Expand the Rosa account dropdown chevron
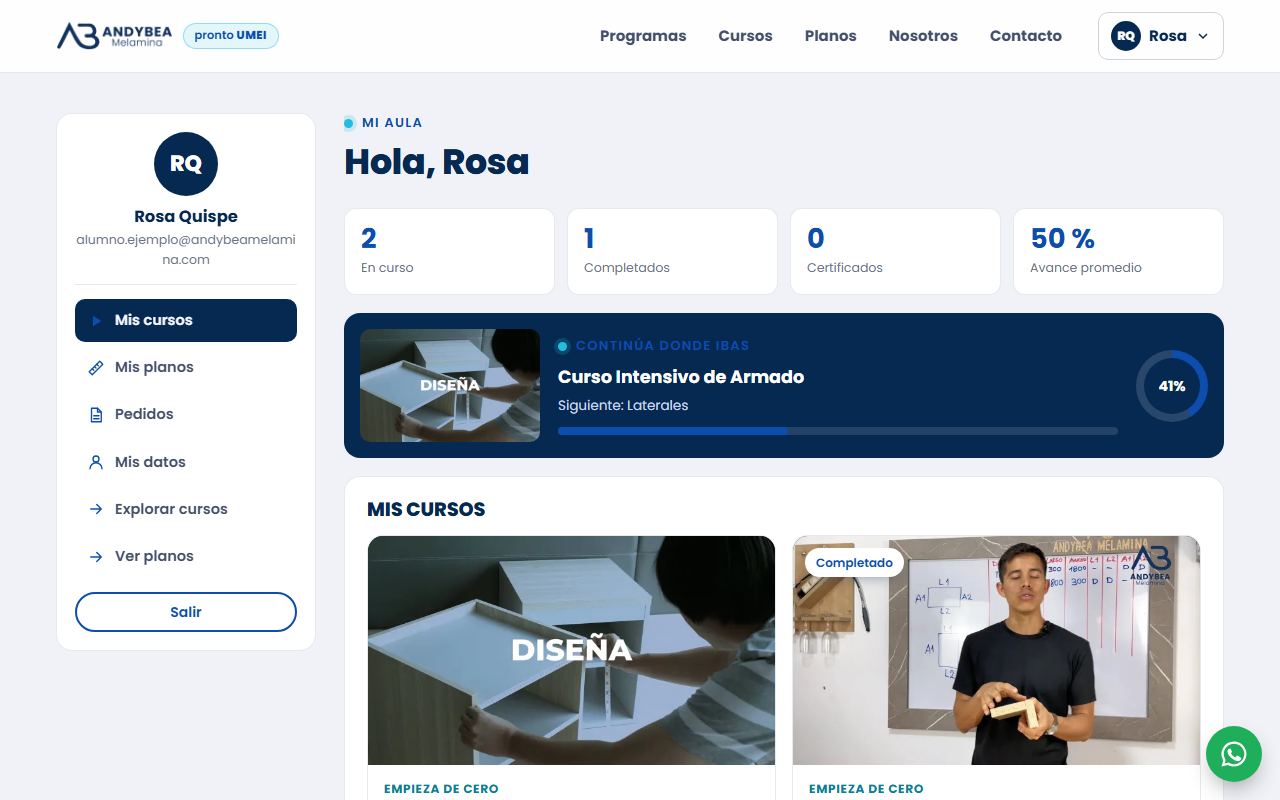The image size is (1280, 800). 1203,36
